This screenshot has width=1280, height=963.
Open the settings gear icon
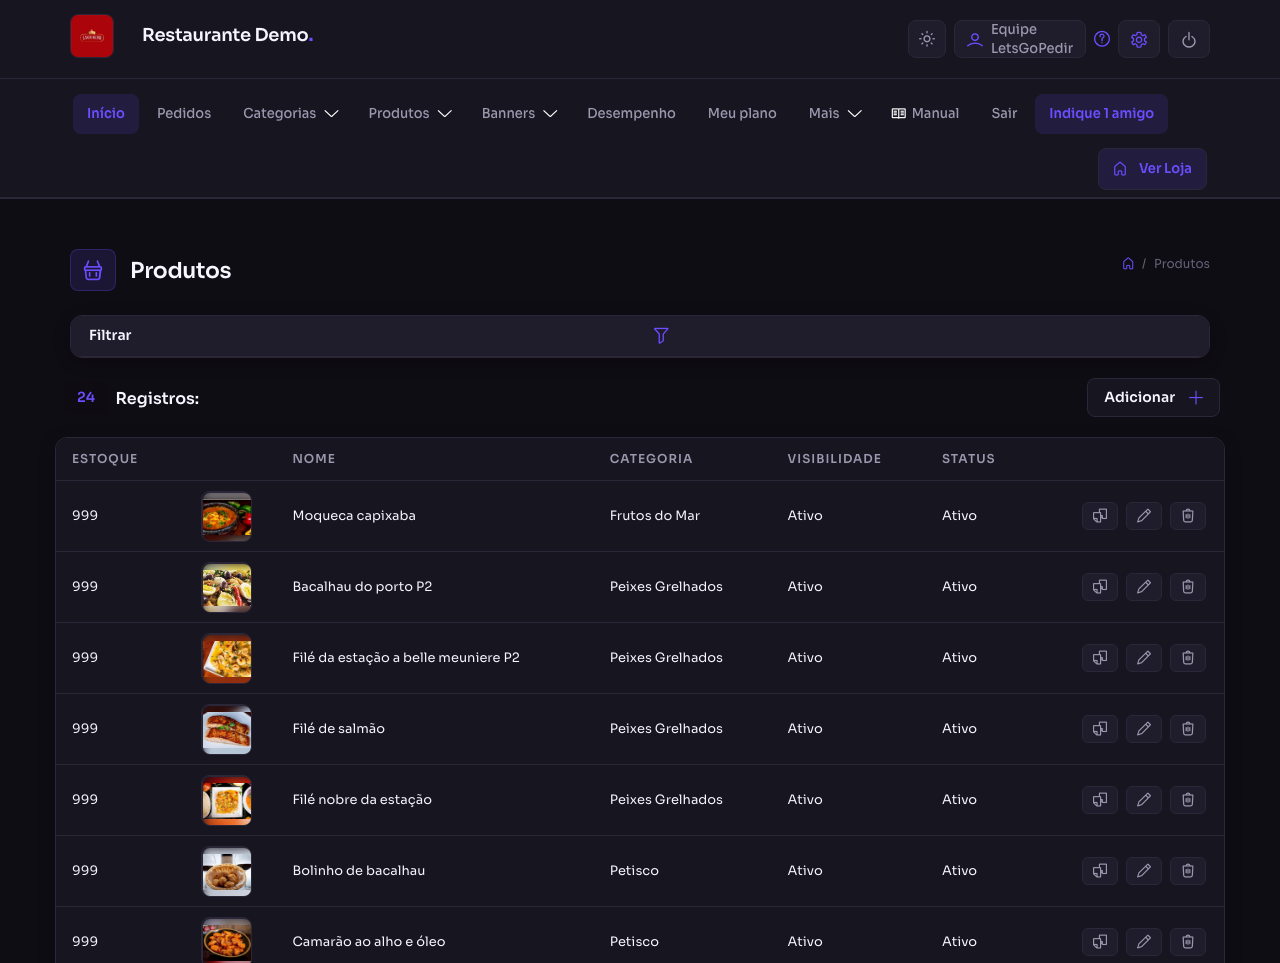[1139, 39]
